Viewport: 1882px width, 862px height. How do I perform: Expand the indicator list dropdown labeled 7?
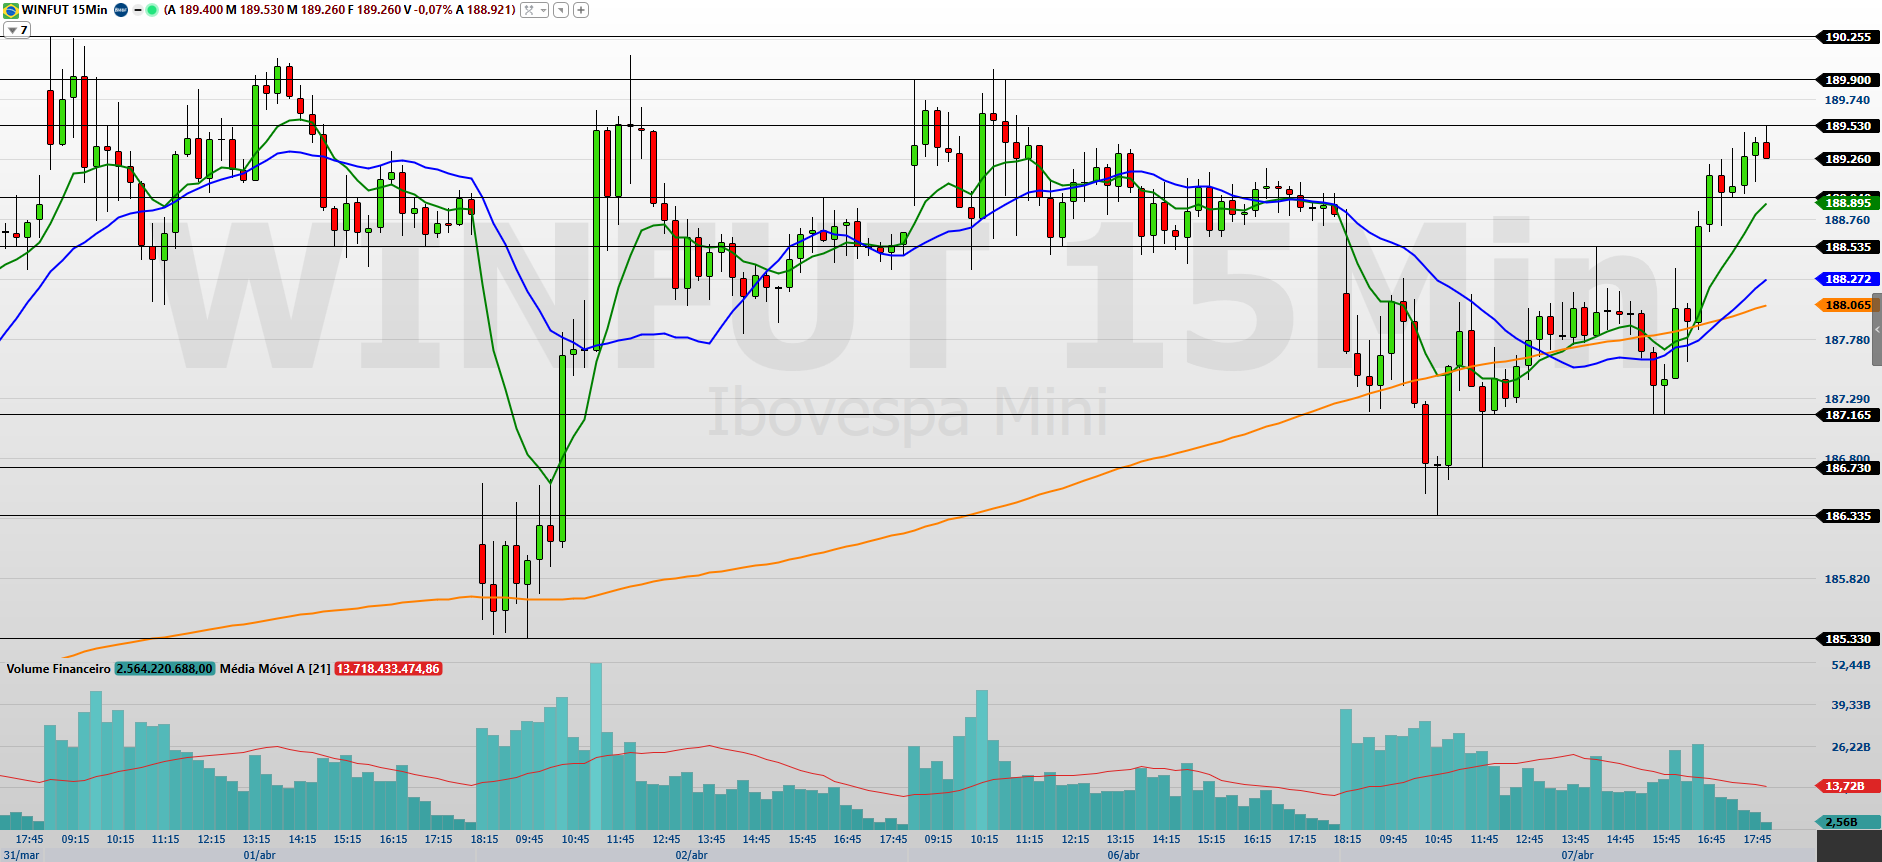[x=17, y=30]
